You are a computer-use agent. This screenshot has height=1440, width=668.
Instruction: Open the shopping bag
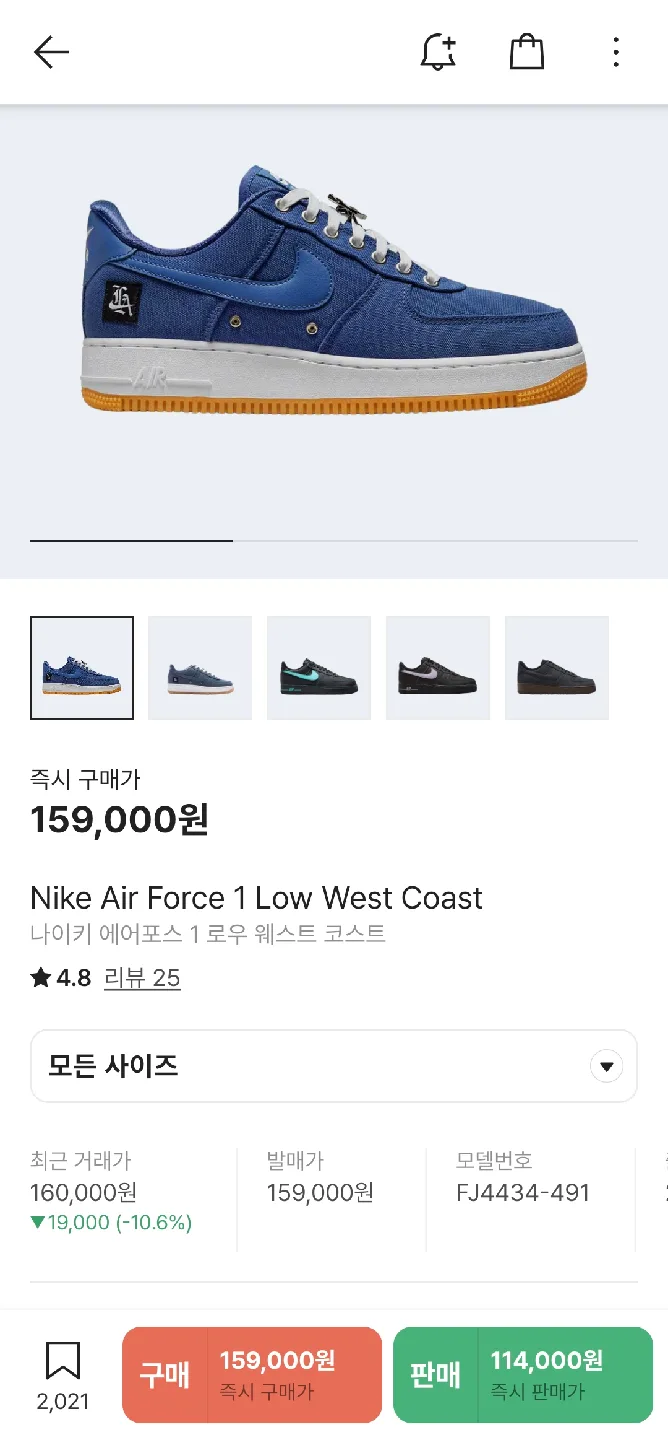tap(527, 51)
